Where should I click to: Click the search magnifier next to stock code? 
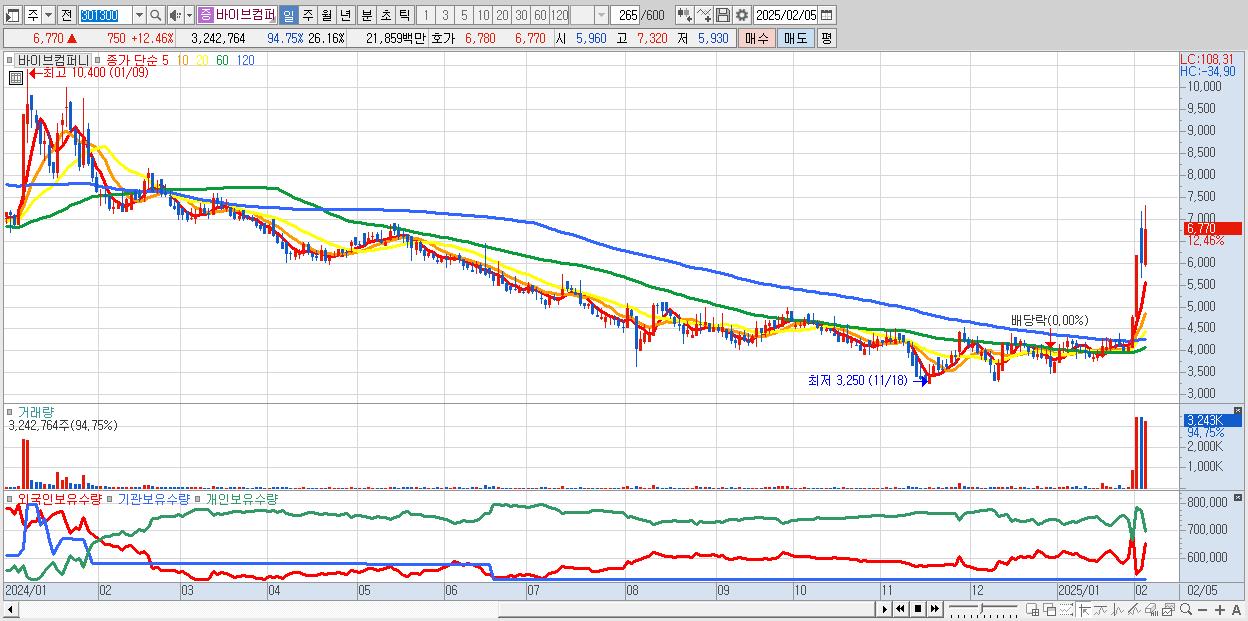(155, 15)
